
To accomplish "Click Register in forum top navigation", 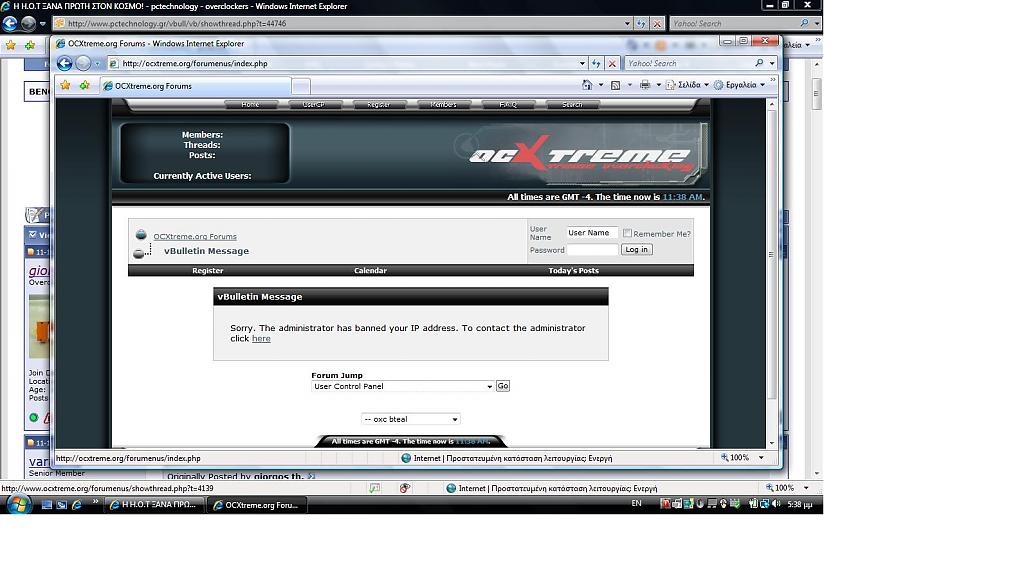I will coord(379,104).
